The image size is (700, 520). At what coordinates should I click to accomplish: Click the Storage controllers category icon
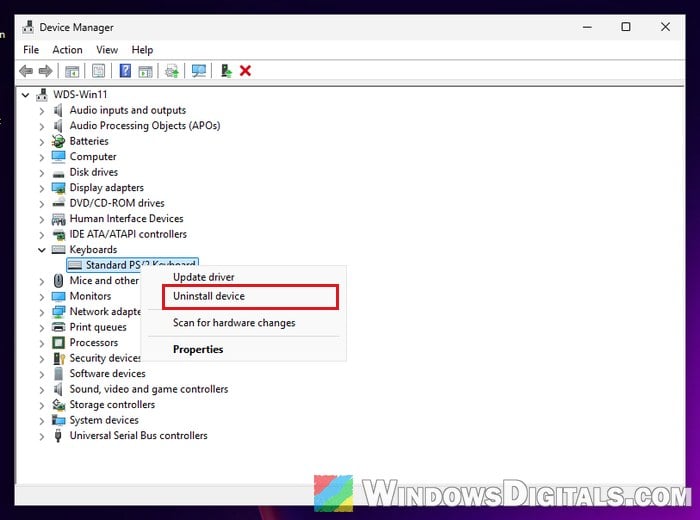58,405
